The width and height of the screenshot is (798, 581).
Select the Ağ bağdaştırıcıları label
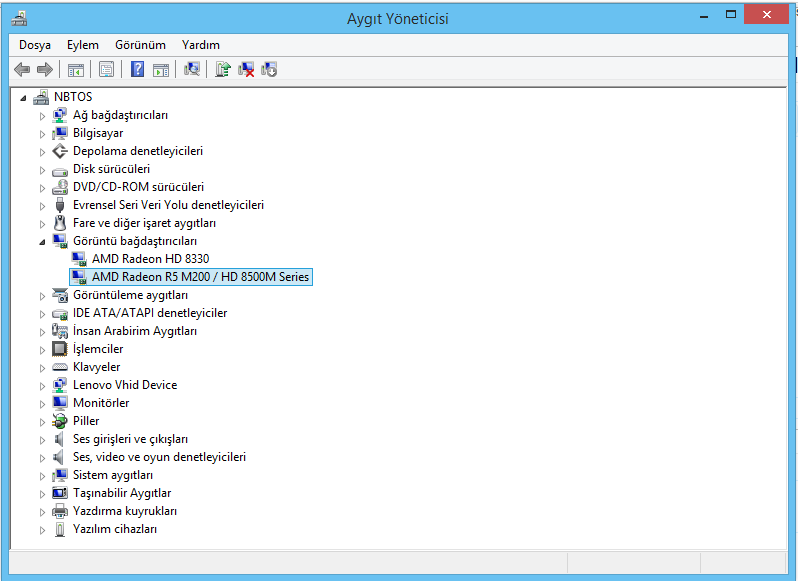tap(120, 115)
